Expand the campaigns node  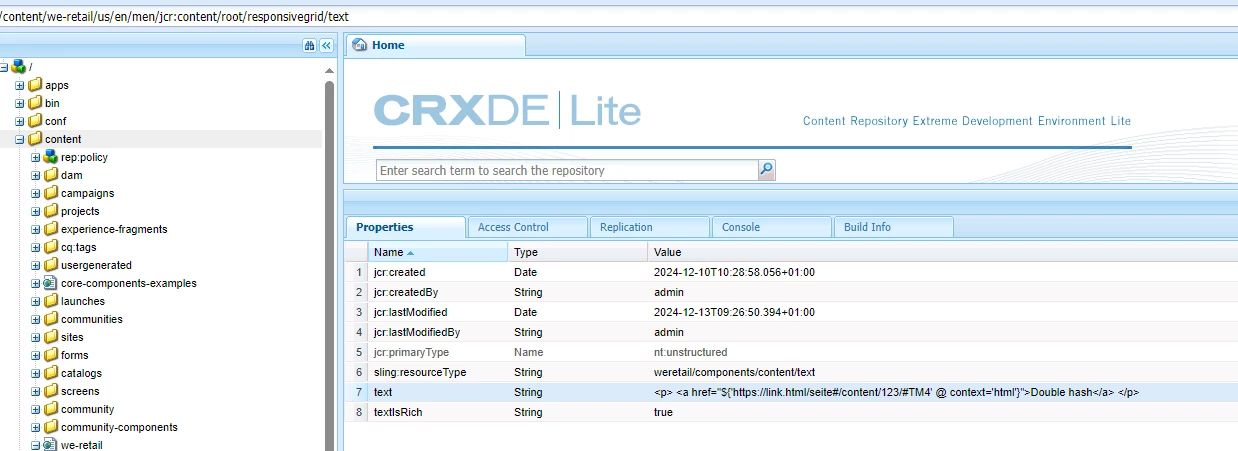[x=36, y=193]
